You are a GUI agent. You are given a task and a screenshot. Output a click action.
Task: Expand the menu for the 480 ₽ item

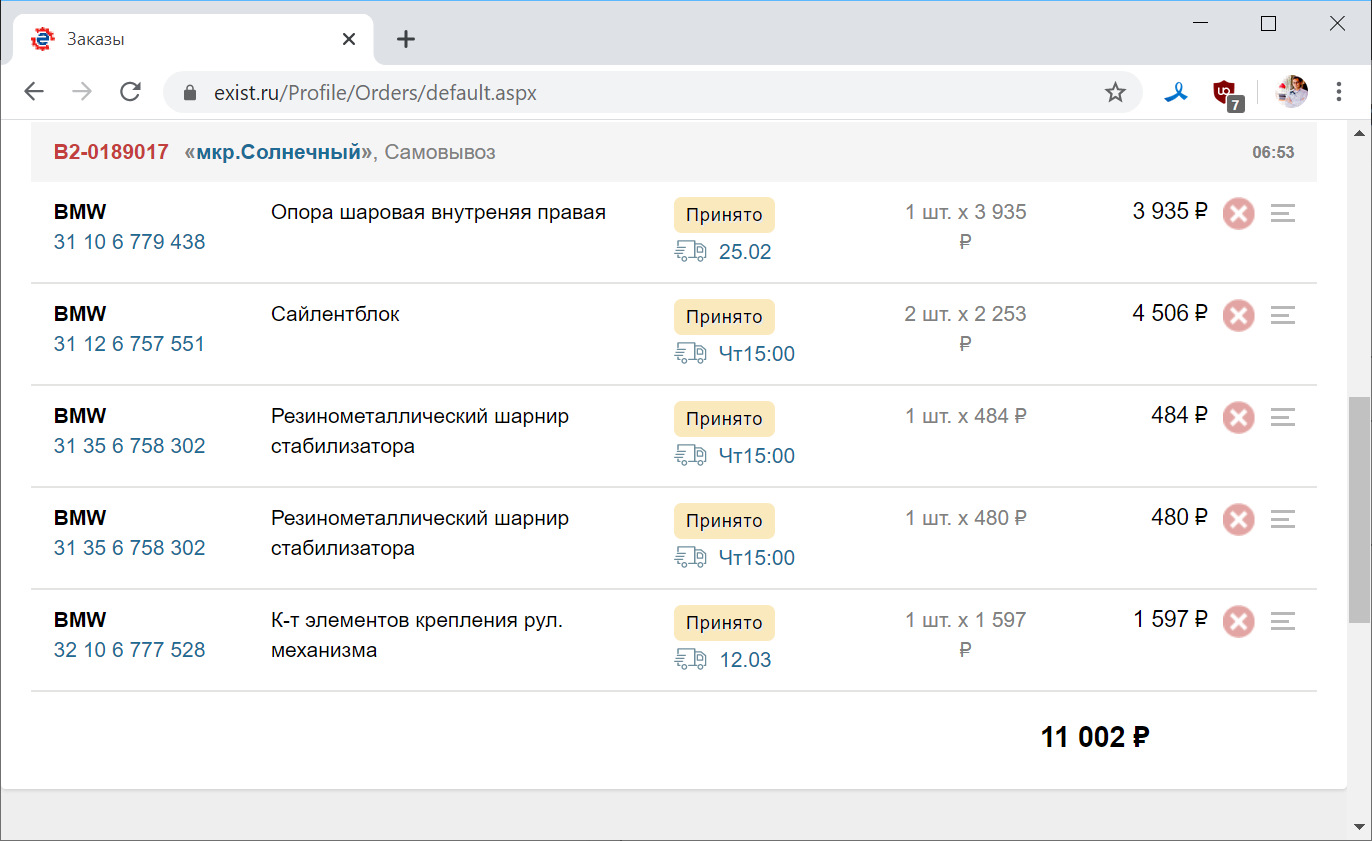[x=1283, y=520]
